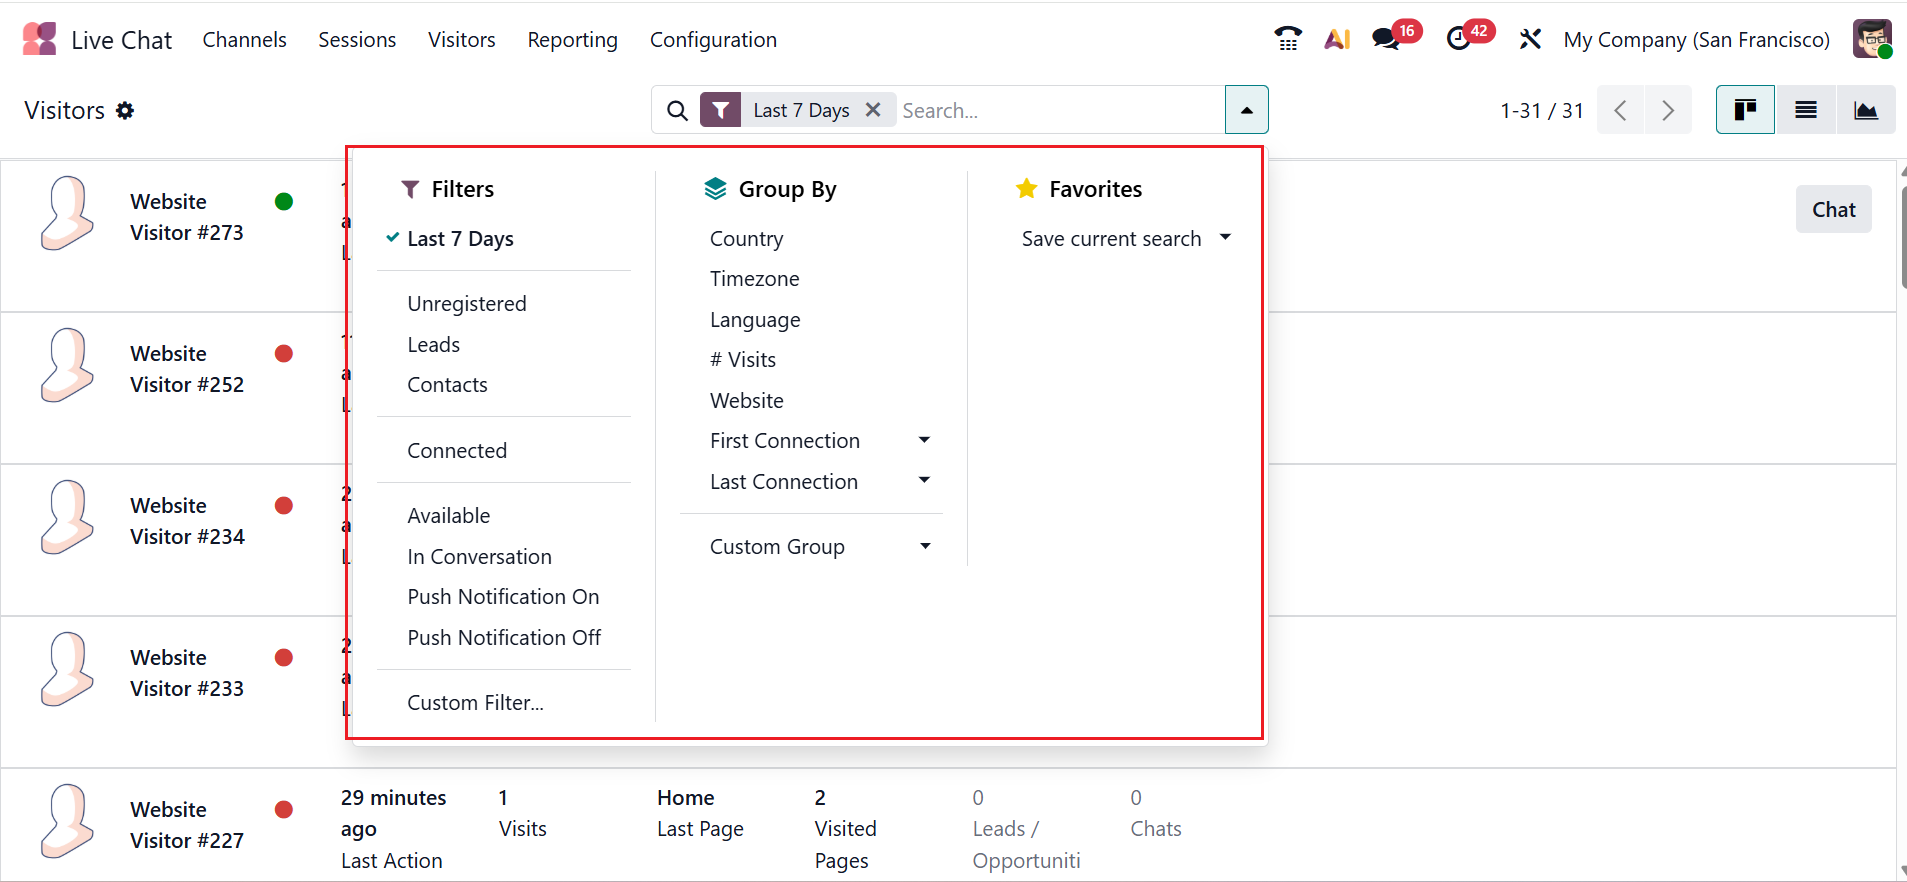This screenshot has height=882, width=1907.
Task: Open the AI assistant icon
Action: pos(1337,39)
